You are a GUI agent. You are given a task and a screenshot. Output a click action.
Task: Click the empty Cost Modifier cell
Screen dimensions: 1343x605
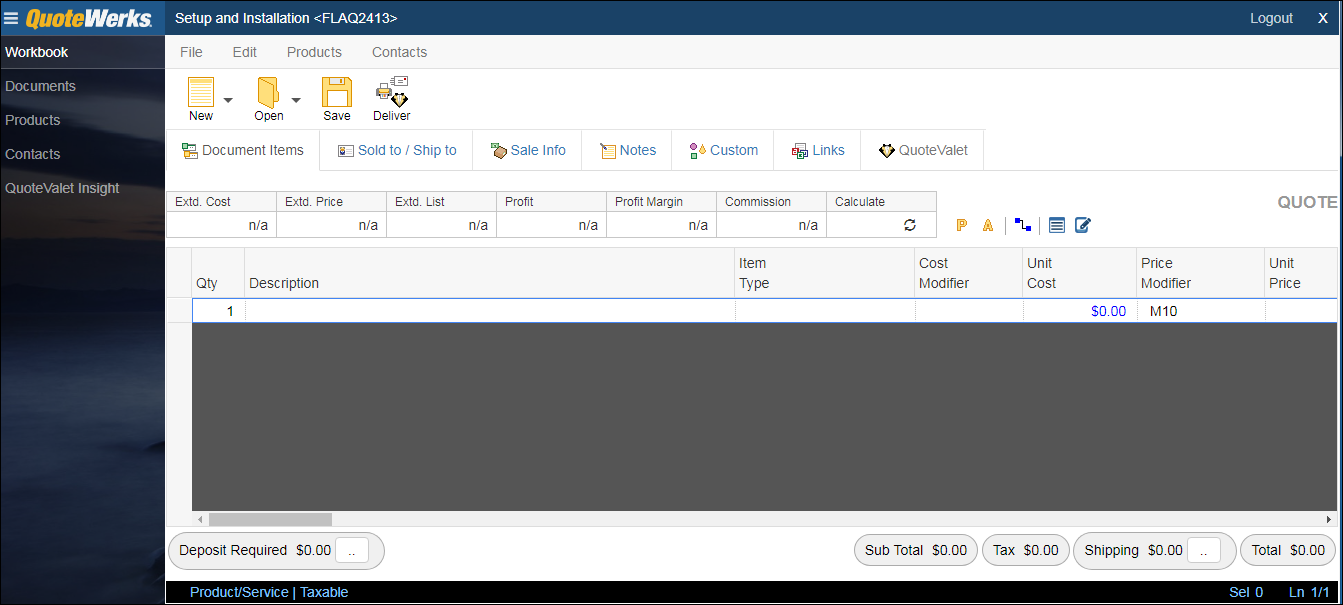tap(969, 311)
